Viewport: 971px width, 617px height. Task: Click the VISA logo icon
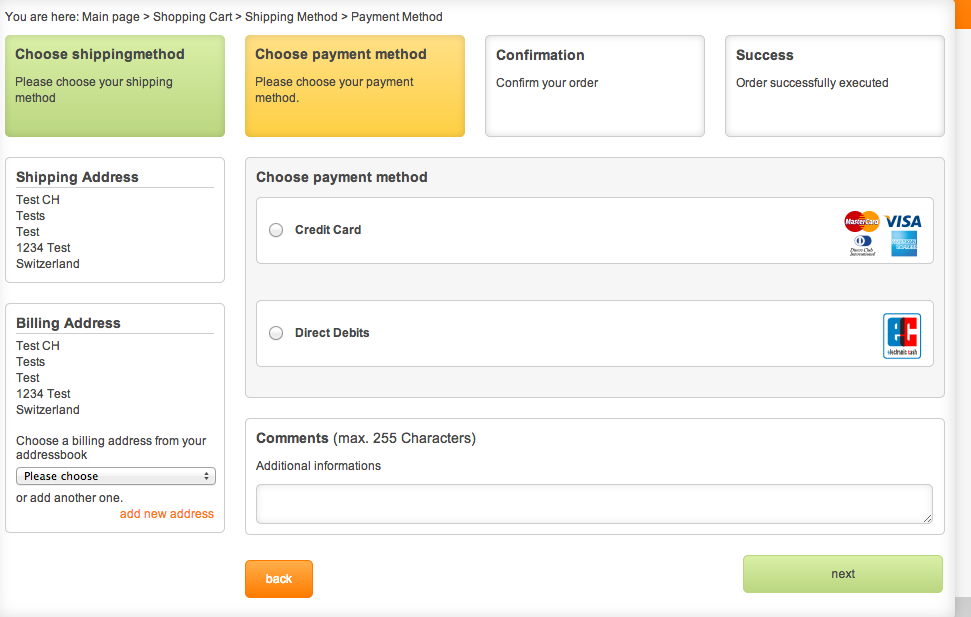(x=903, y=221)
